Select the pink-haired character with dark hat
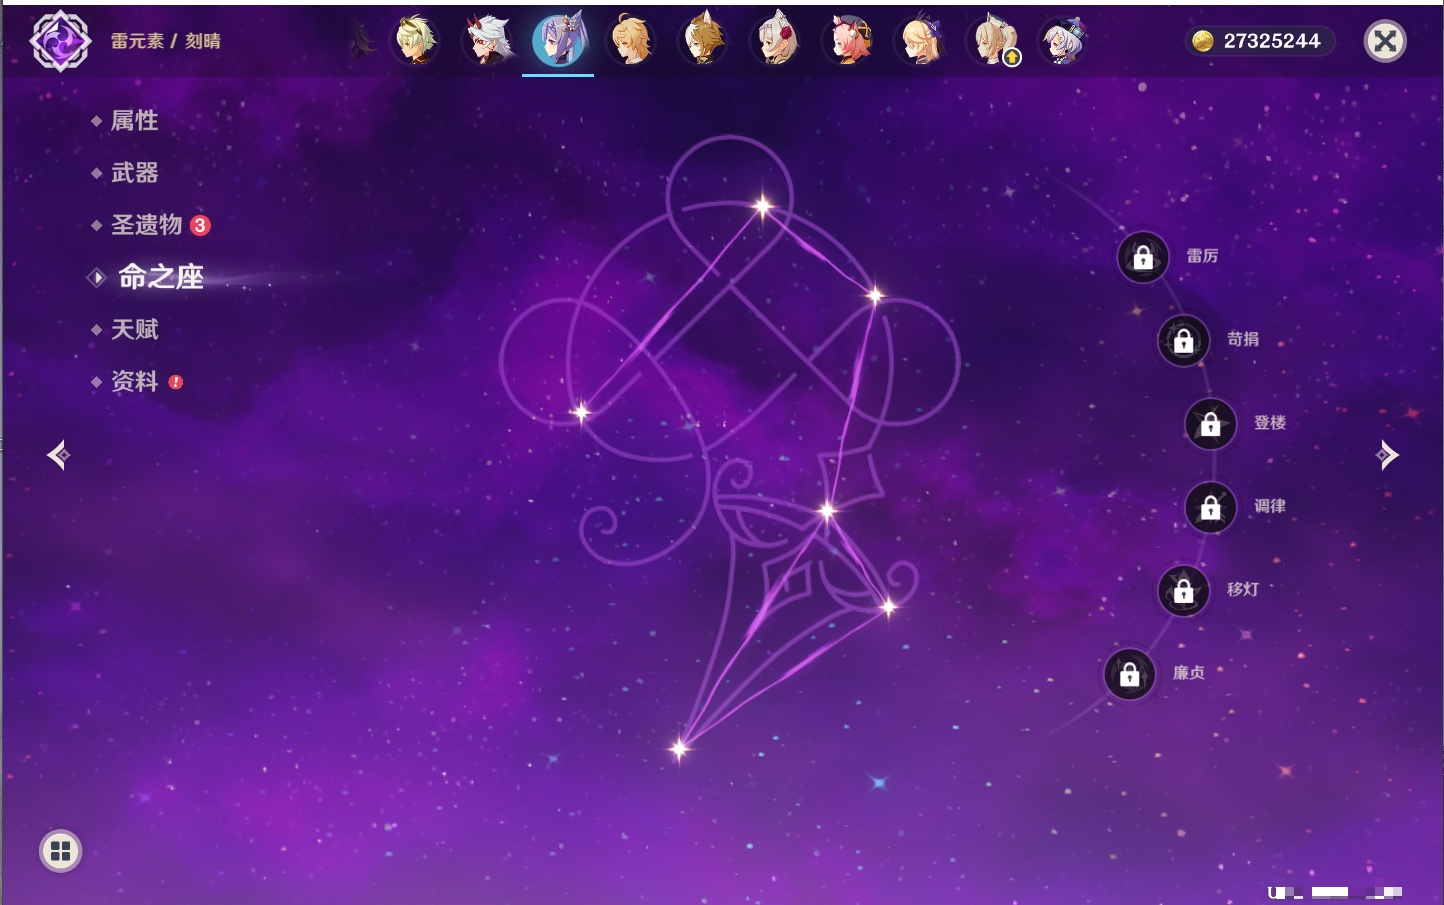Screen dimensions: 1444x905 coord(848,41)
